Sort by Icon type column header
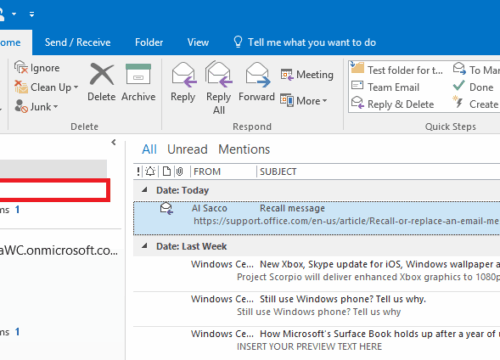Image resolution: width=500 pixels, height=360 pixels. coord(167,171)
